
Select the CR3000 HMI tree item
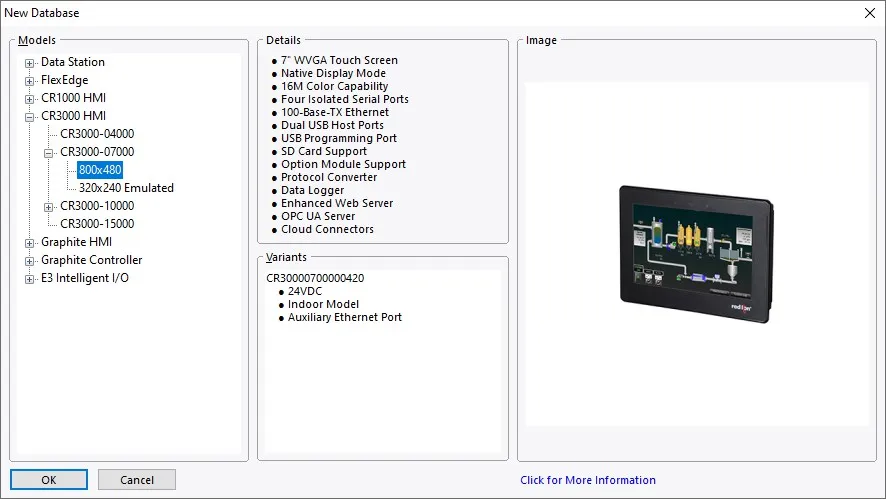pyautogui.click(x=73, y=116)
